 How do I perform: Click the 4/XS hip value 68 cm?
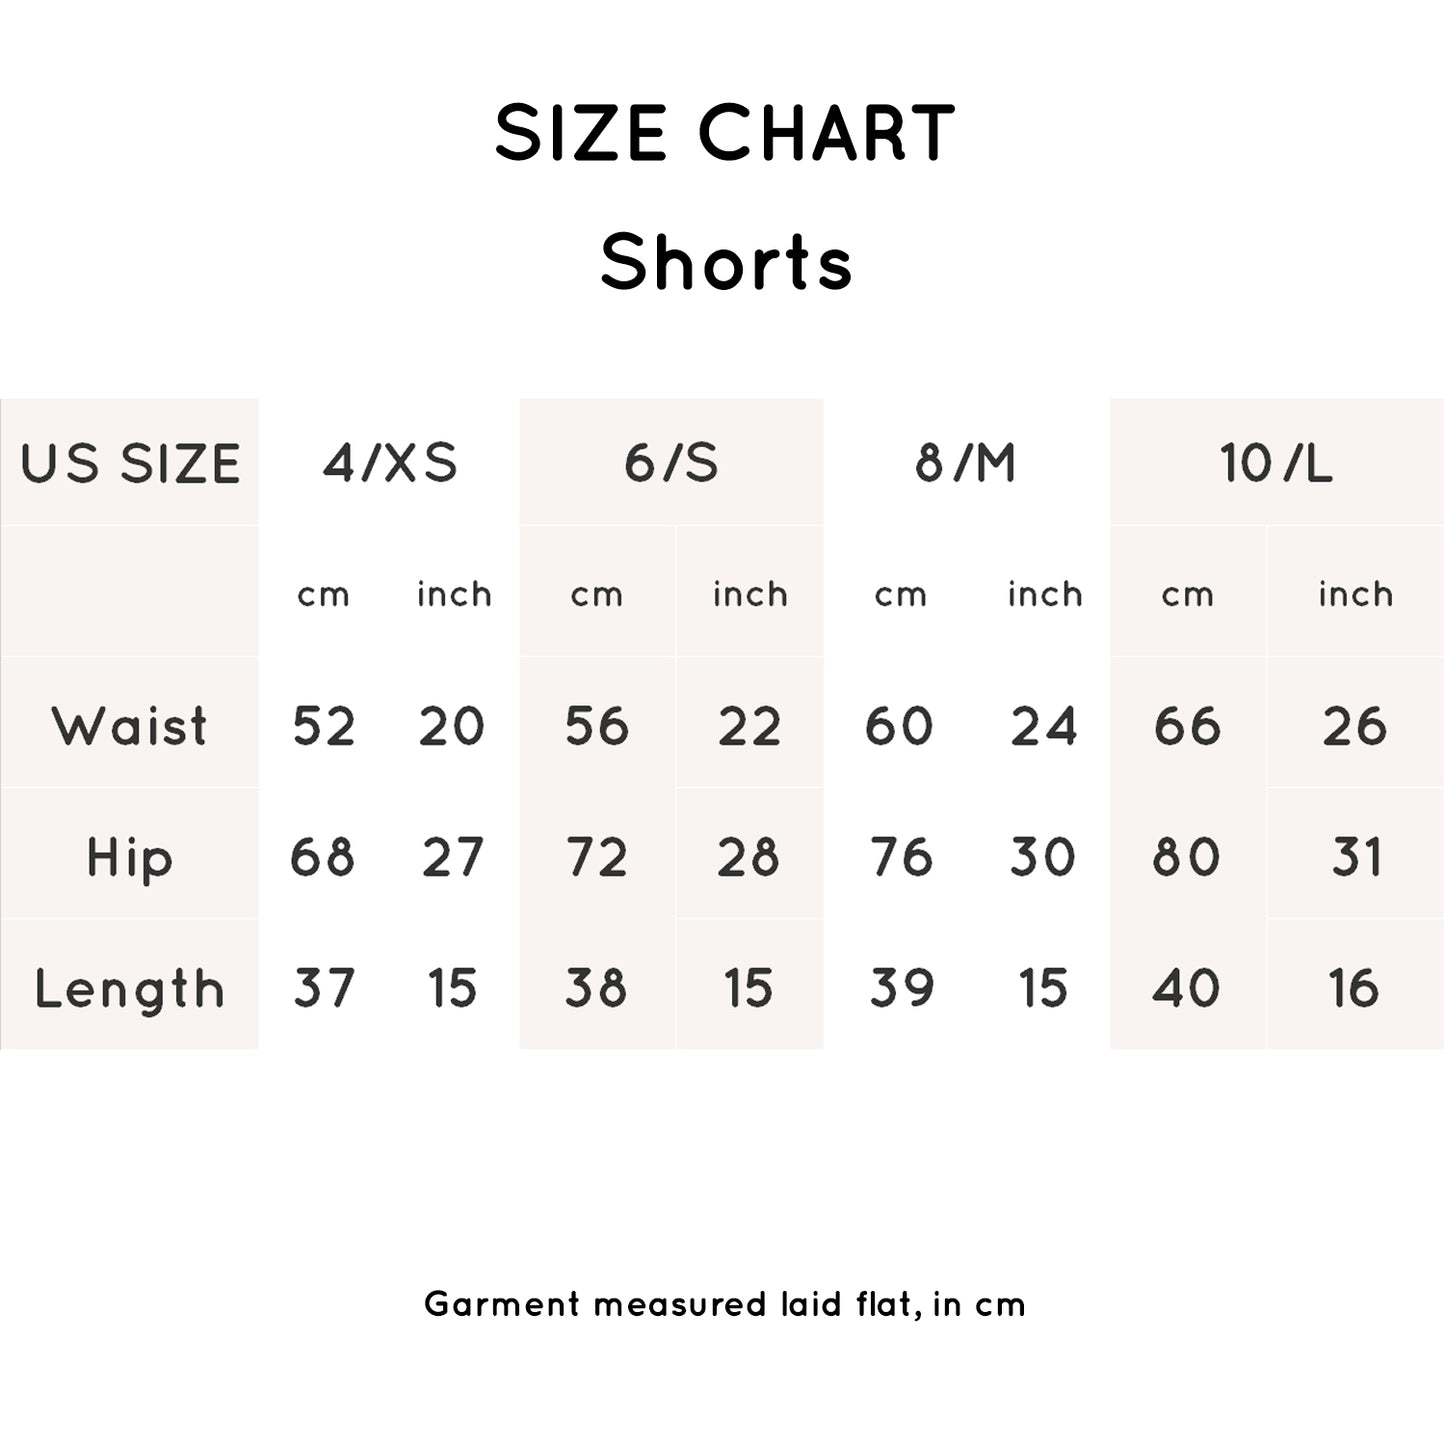322,857
